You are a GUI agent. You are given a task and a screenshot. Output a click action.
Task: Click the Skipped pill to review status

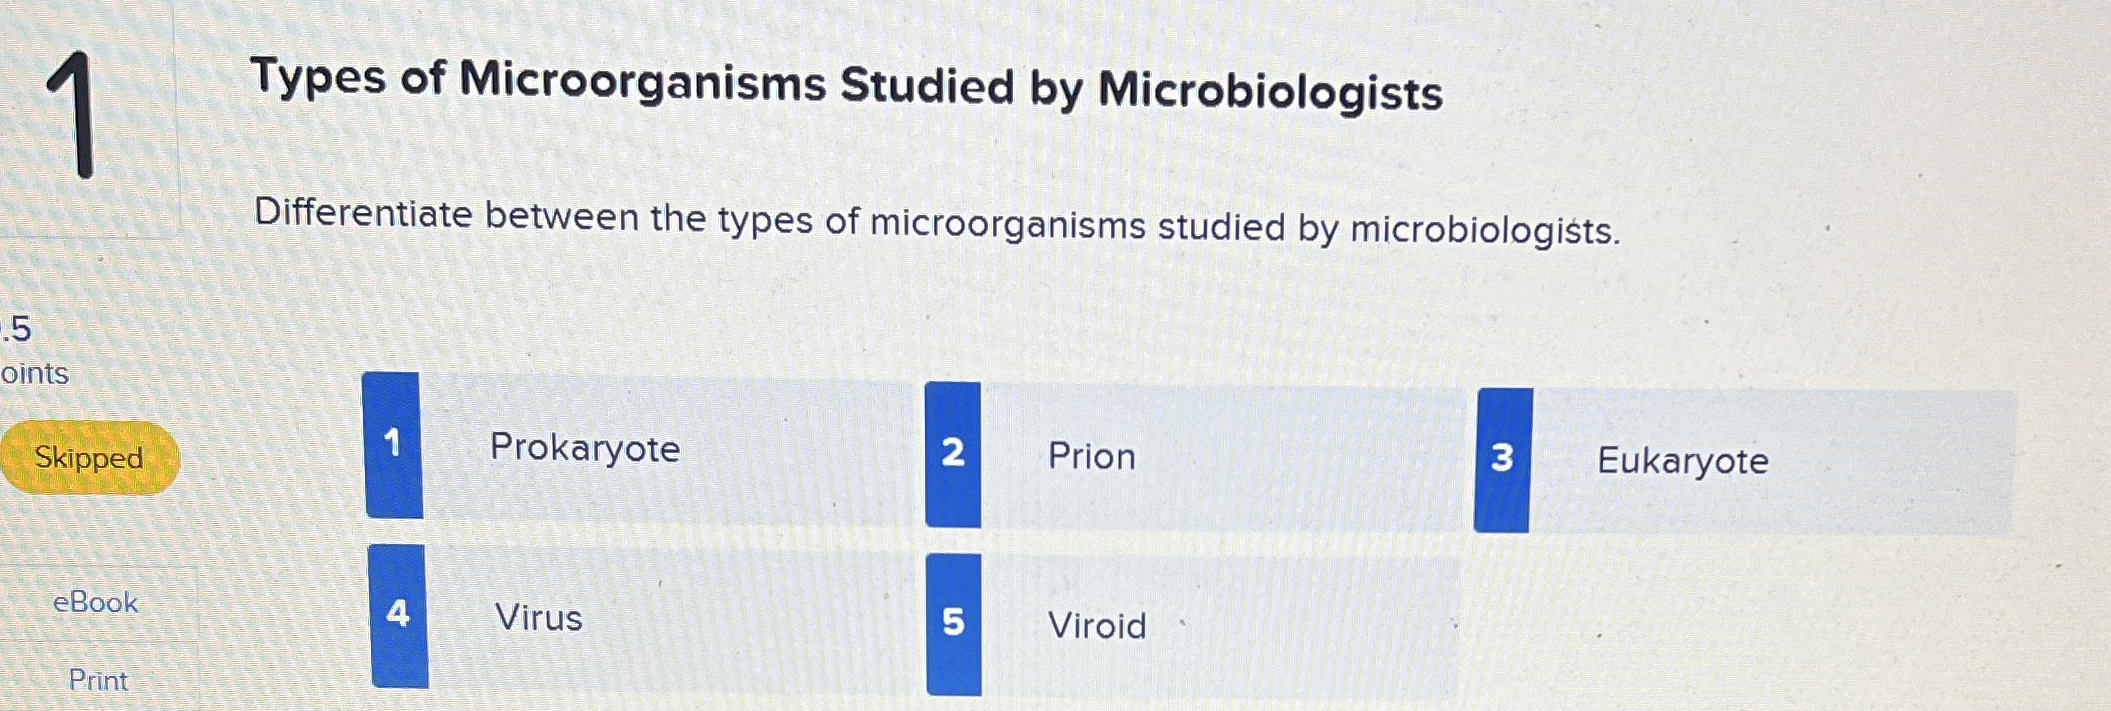90,458
